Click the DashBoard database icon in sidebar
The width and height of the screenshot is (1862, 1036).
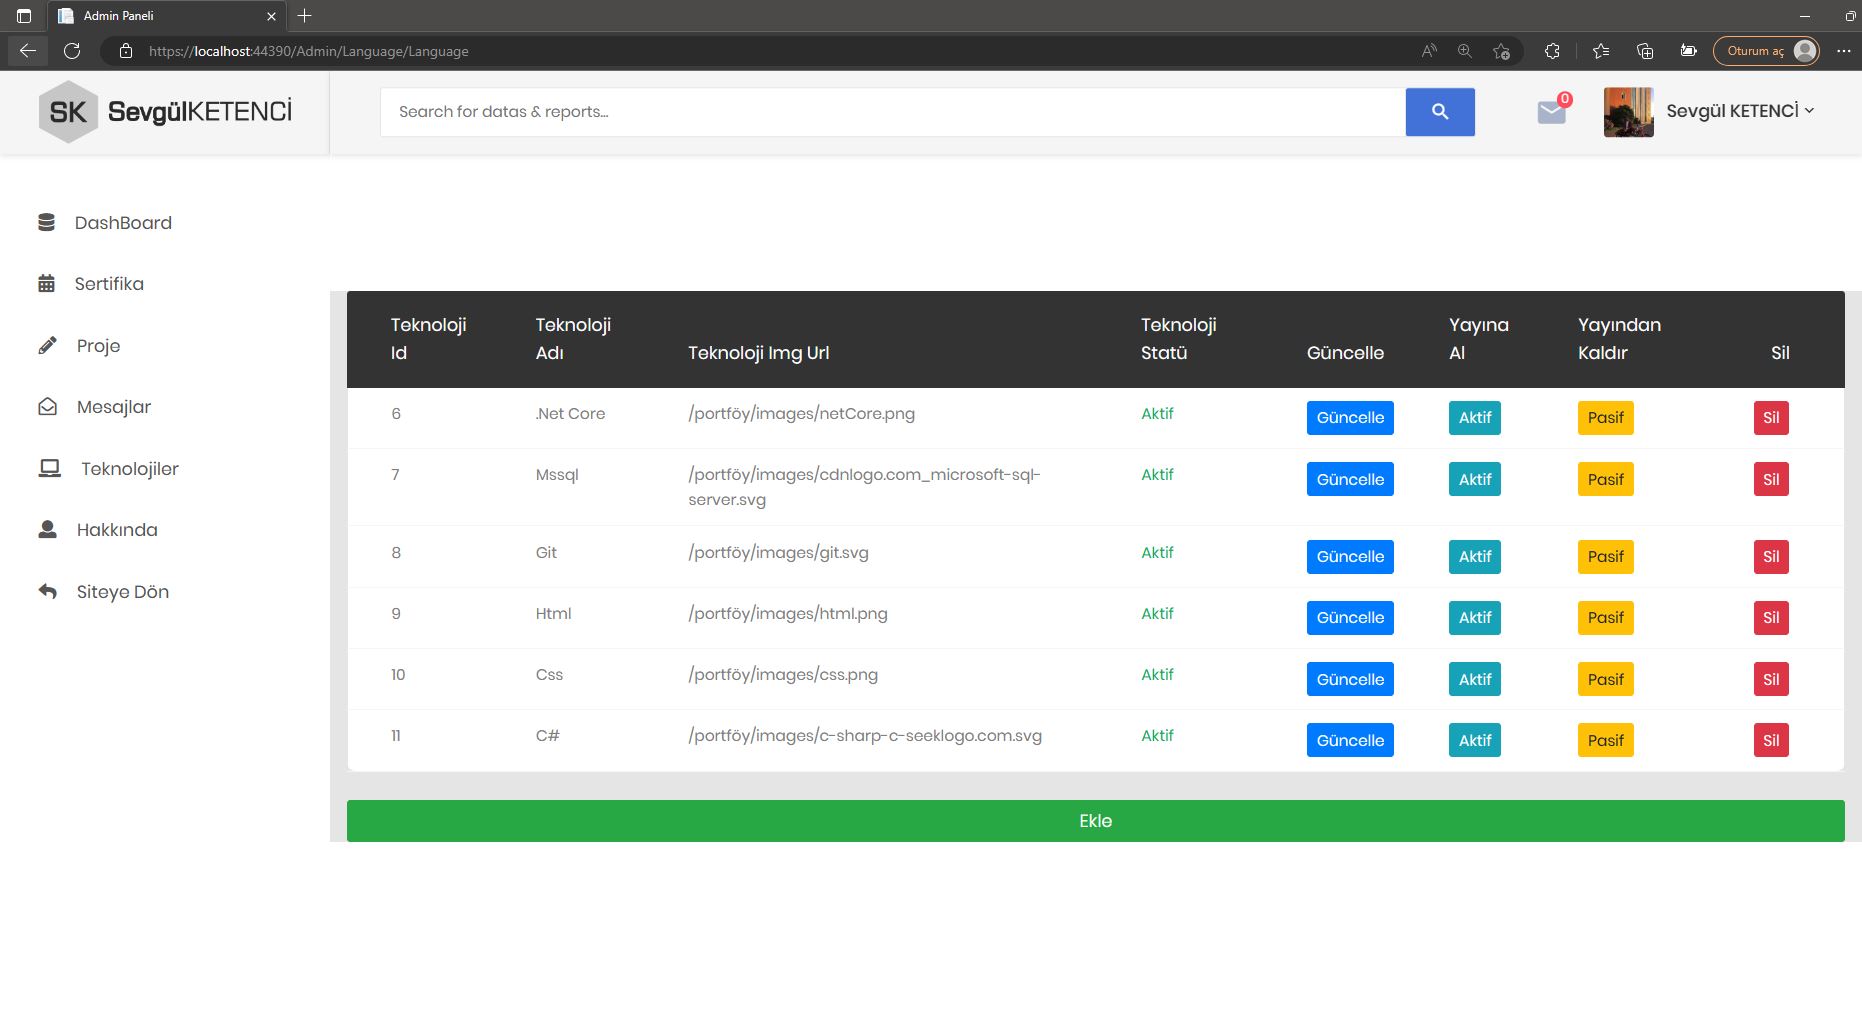[46, 222]
